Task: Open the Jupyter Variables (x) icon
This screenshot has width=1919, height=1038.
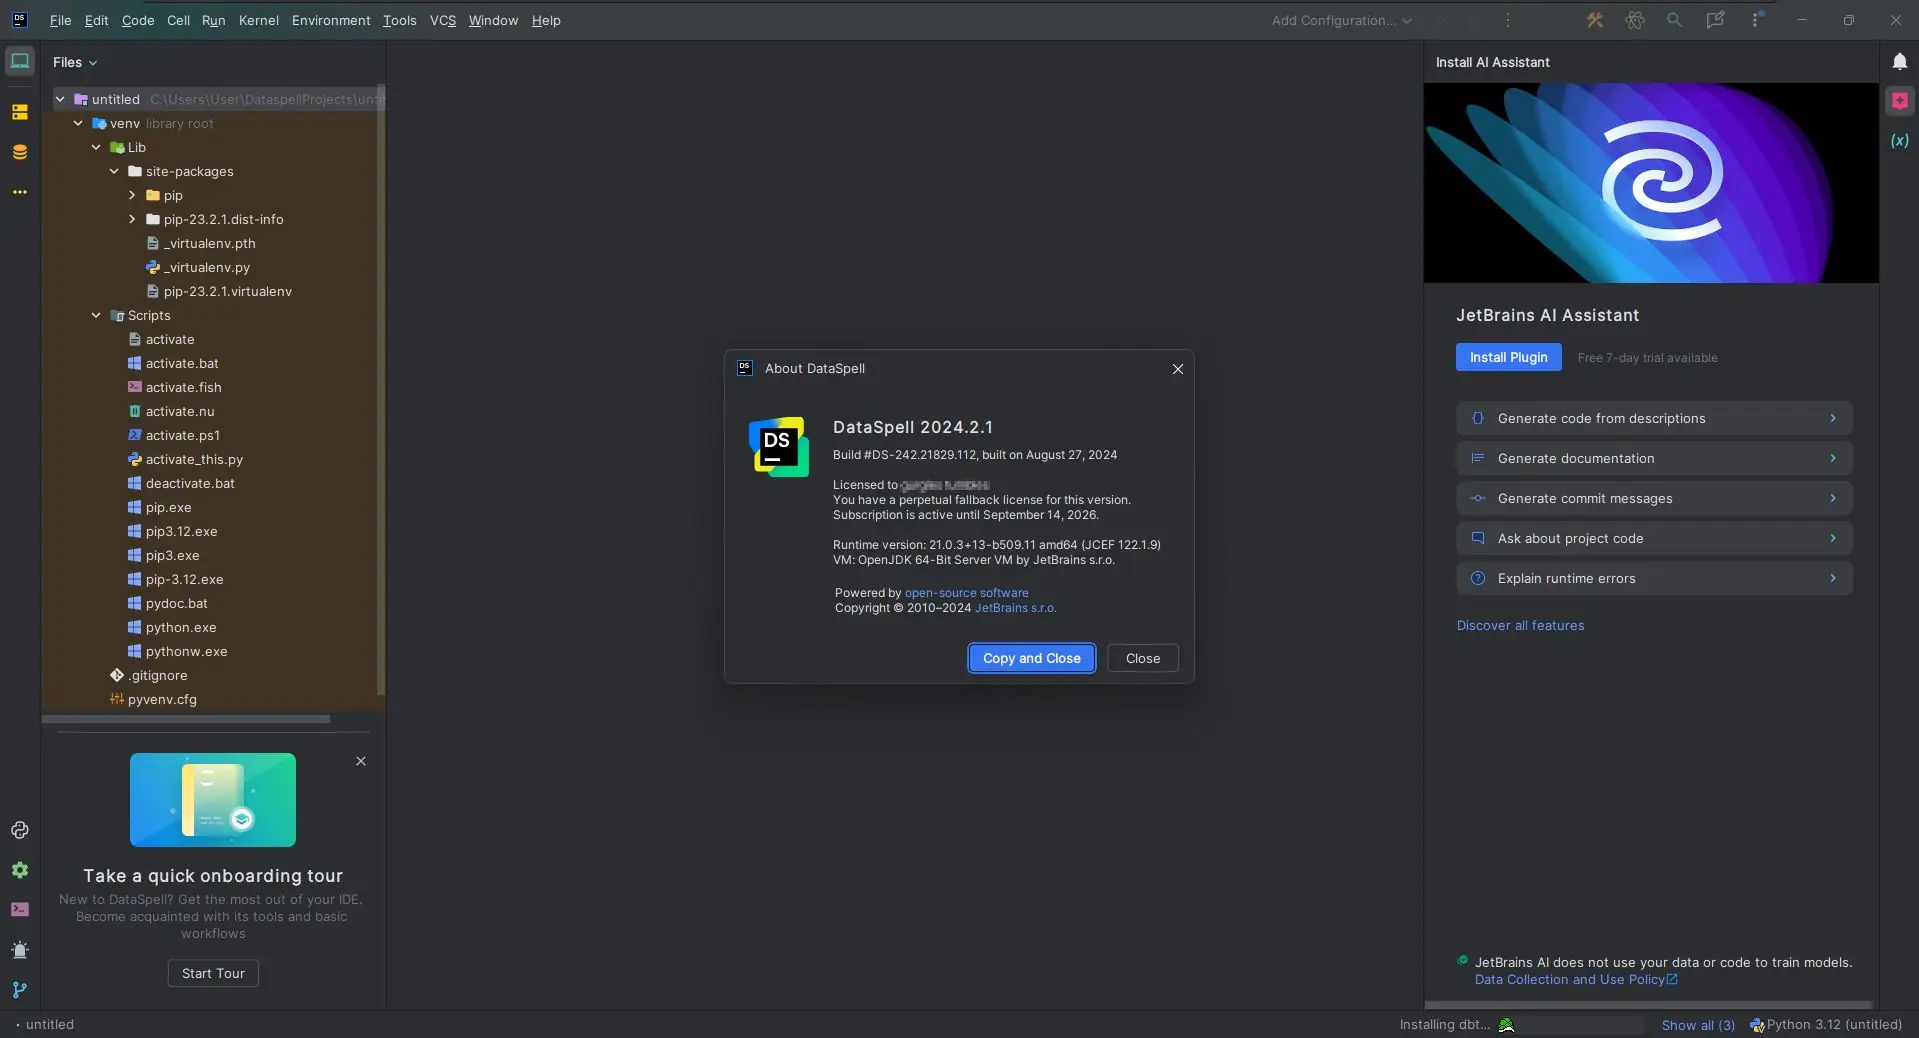Action: (1900, 141)
